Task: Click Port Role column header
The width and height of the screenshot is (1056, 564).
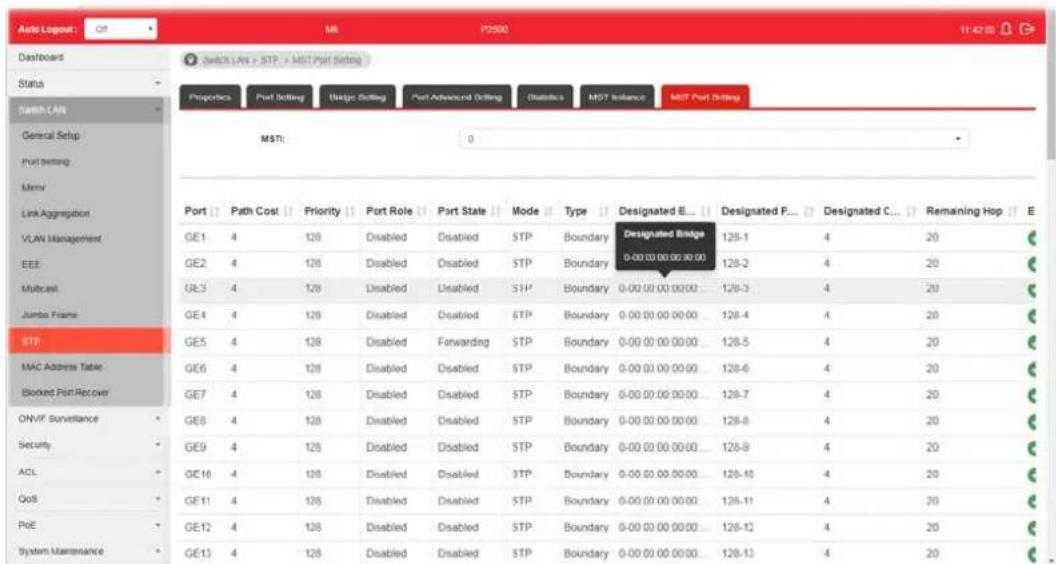Action: pyautogui.click(x=389, y=212)
